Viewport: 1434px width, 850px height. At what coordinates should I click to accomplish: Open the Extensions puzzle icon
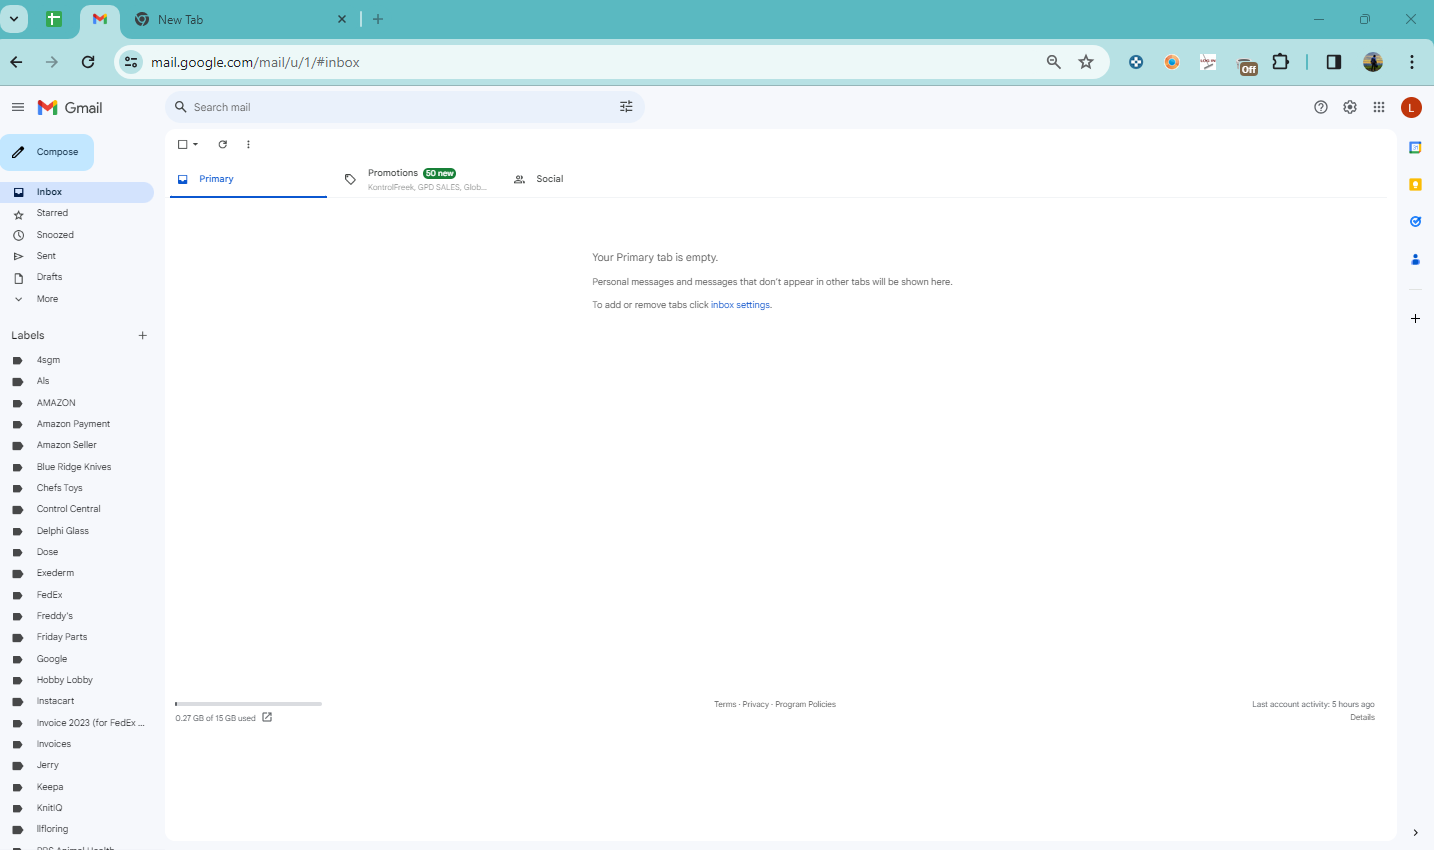click(x=1281, y=62)
